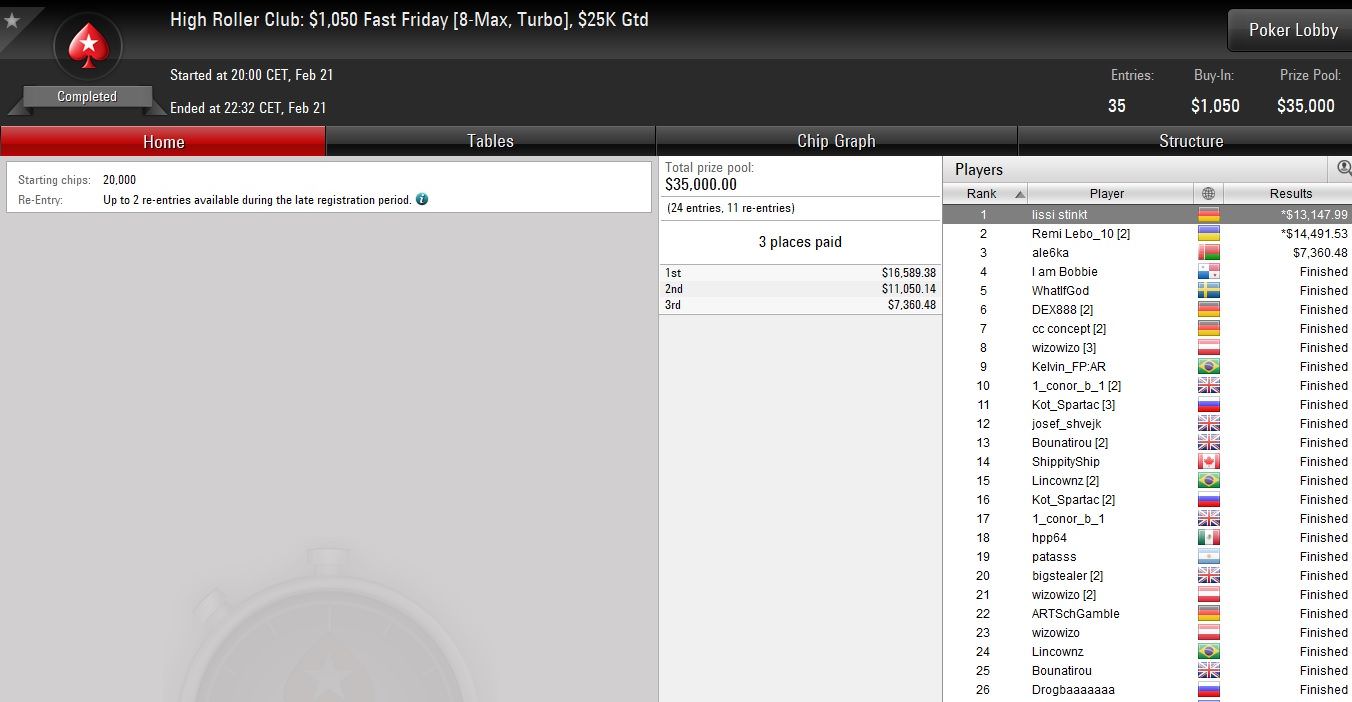This screenshot has width=1352, height=702.
Task: Click the Mexican flag beside hpp64
Action: 1208,537
